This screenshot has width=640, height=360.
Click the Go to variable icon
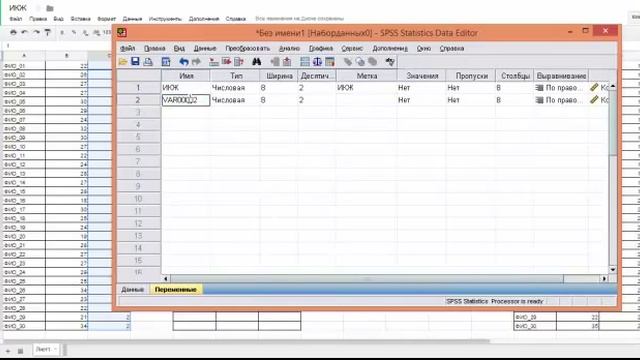tap(227, 62)
